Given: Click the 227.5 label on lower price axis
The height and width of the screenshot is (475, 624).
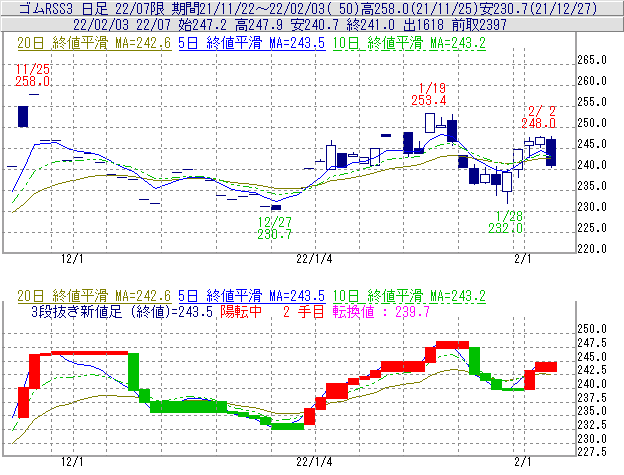Looking at the screenshot, I should [592, 452].
